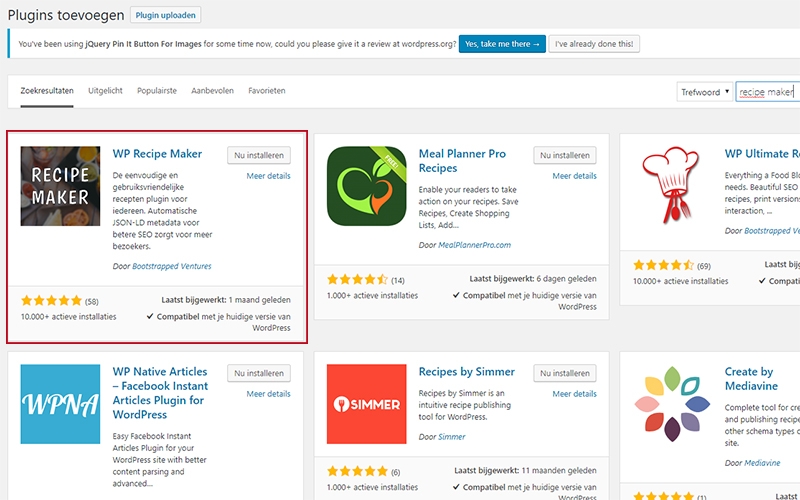Open Meer details for Recipes by Simmer

click(x=574, y=394)
